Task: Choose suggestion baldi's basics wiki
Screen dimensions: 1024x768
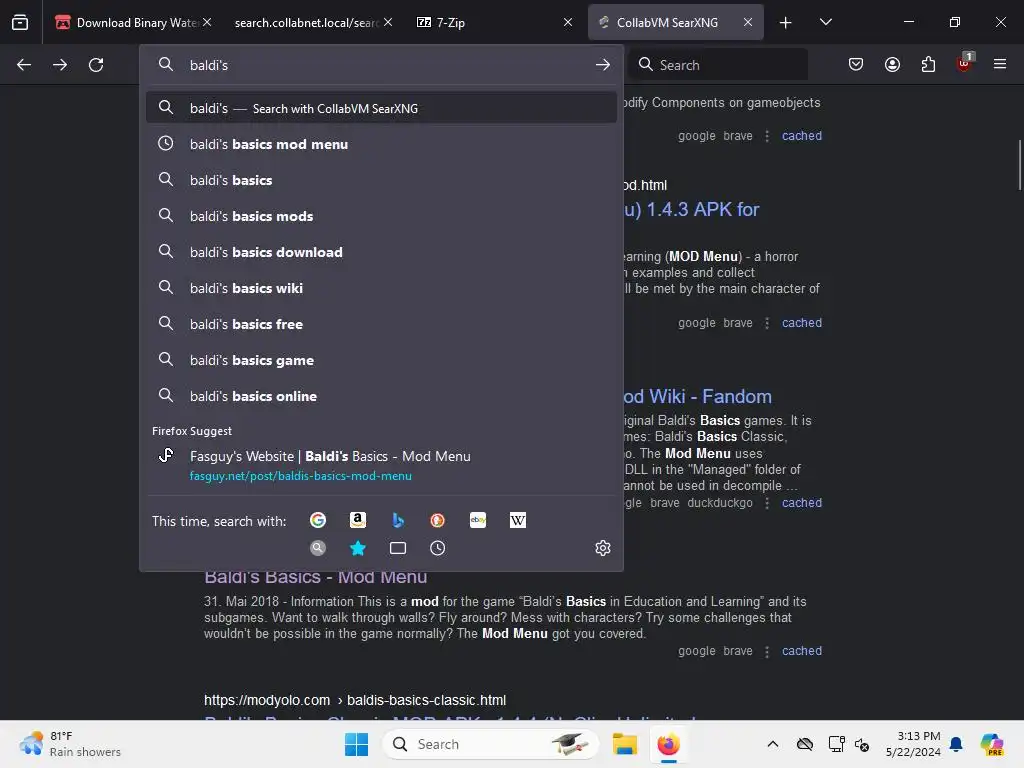Action: point(381,287)
